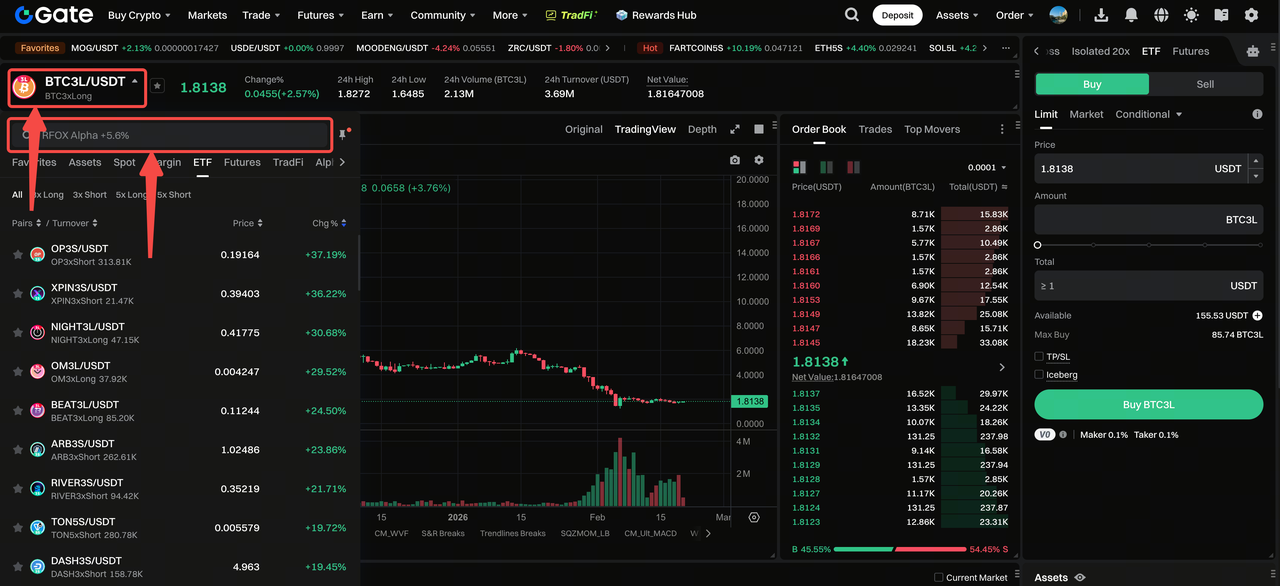Select the Sell tab in order panel

coord(1205,84)
